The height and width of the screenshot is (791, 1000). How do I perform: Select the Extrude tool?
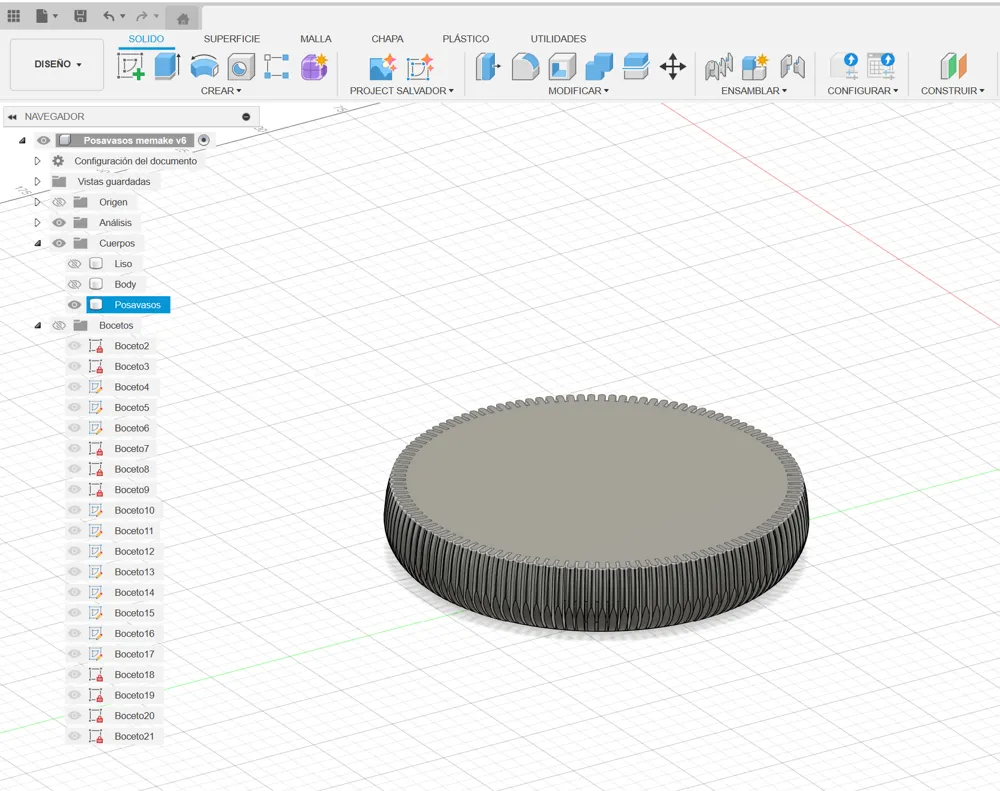tap(167, 66)
